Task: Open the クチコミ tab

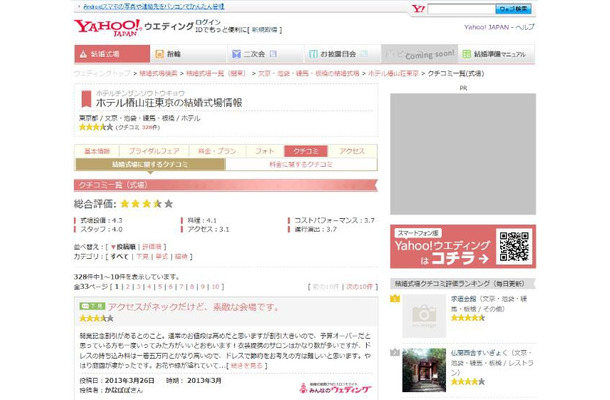Action: (x=306, y=151)
